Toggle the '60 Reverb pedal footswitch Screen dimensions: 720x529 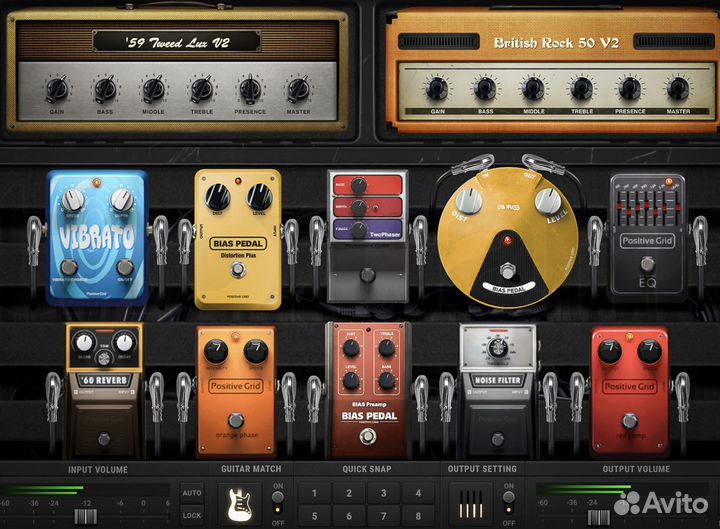[104, 439]
